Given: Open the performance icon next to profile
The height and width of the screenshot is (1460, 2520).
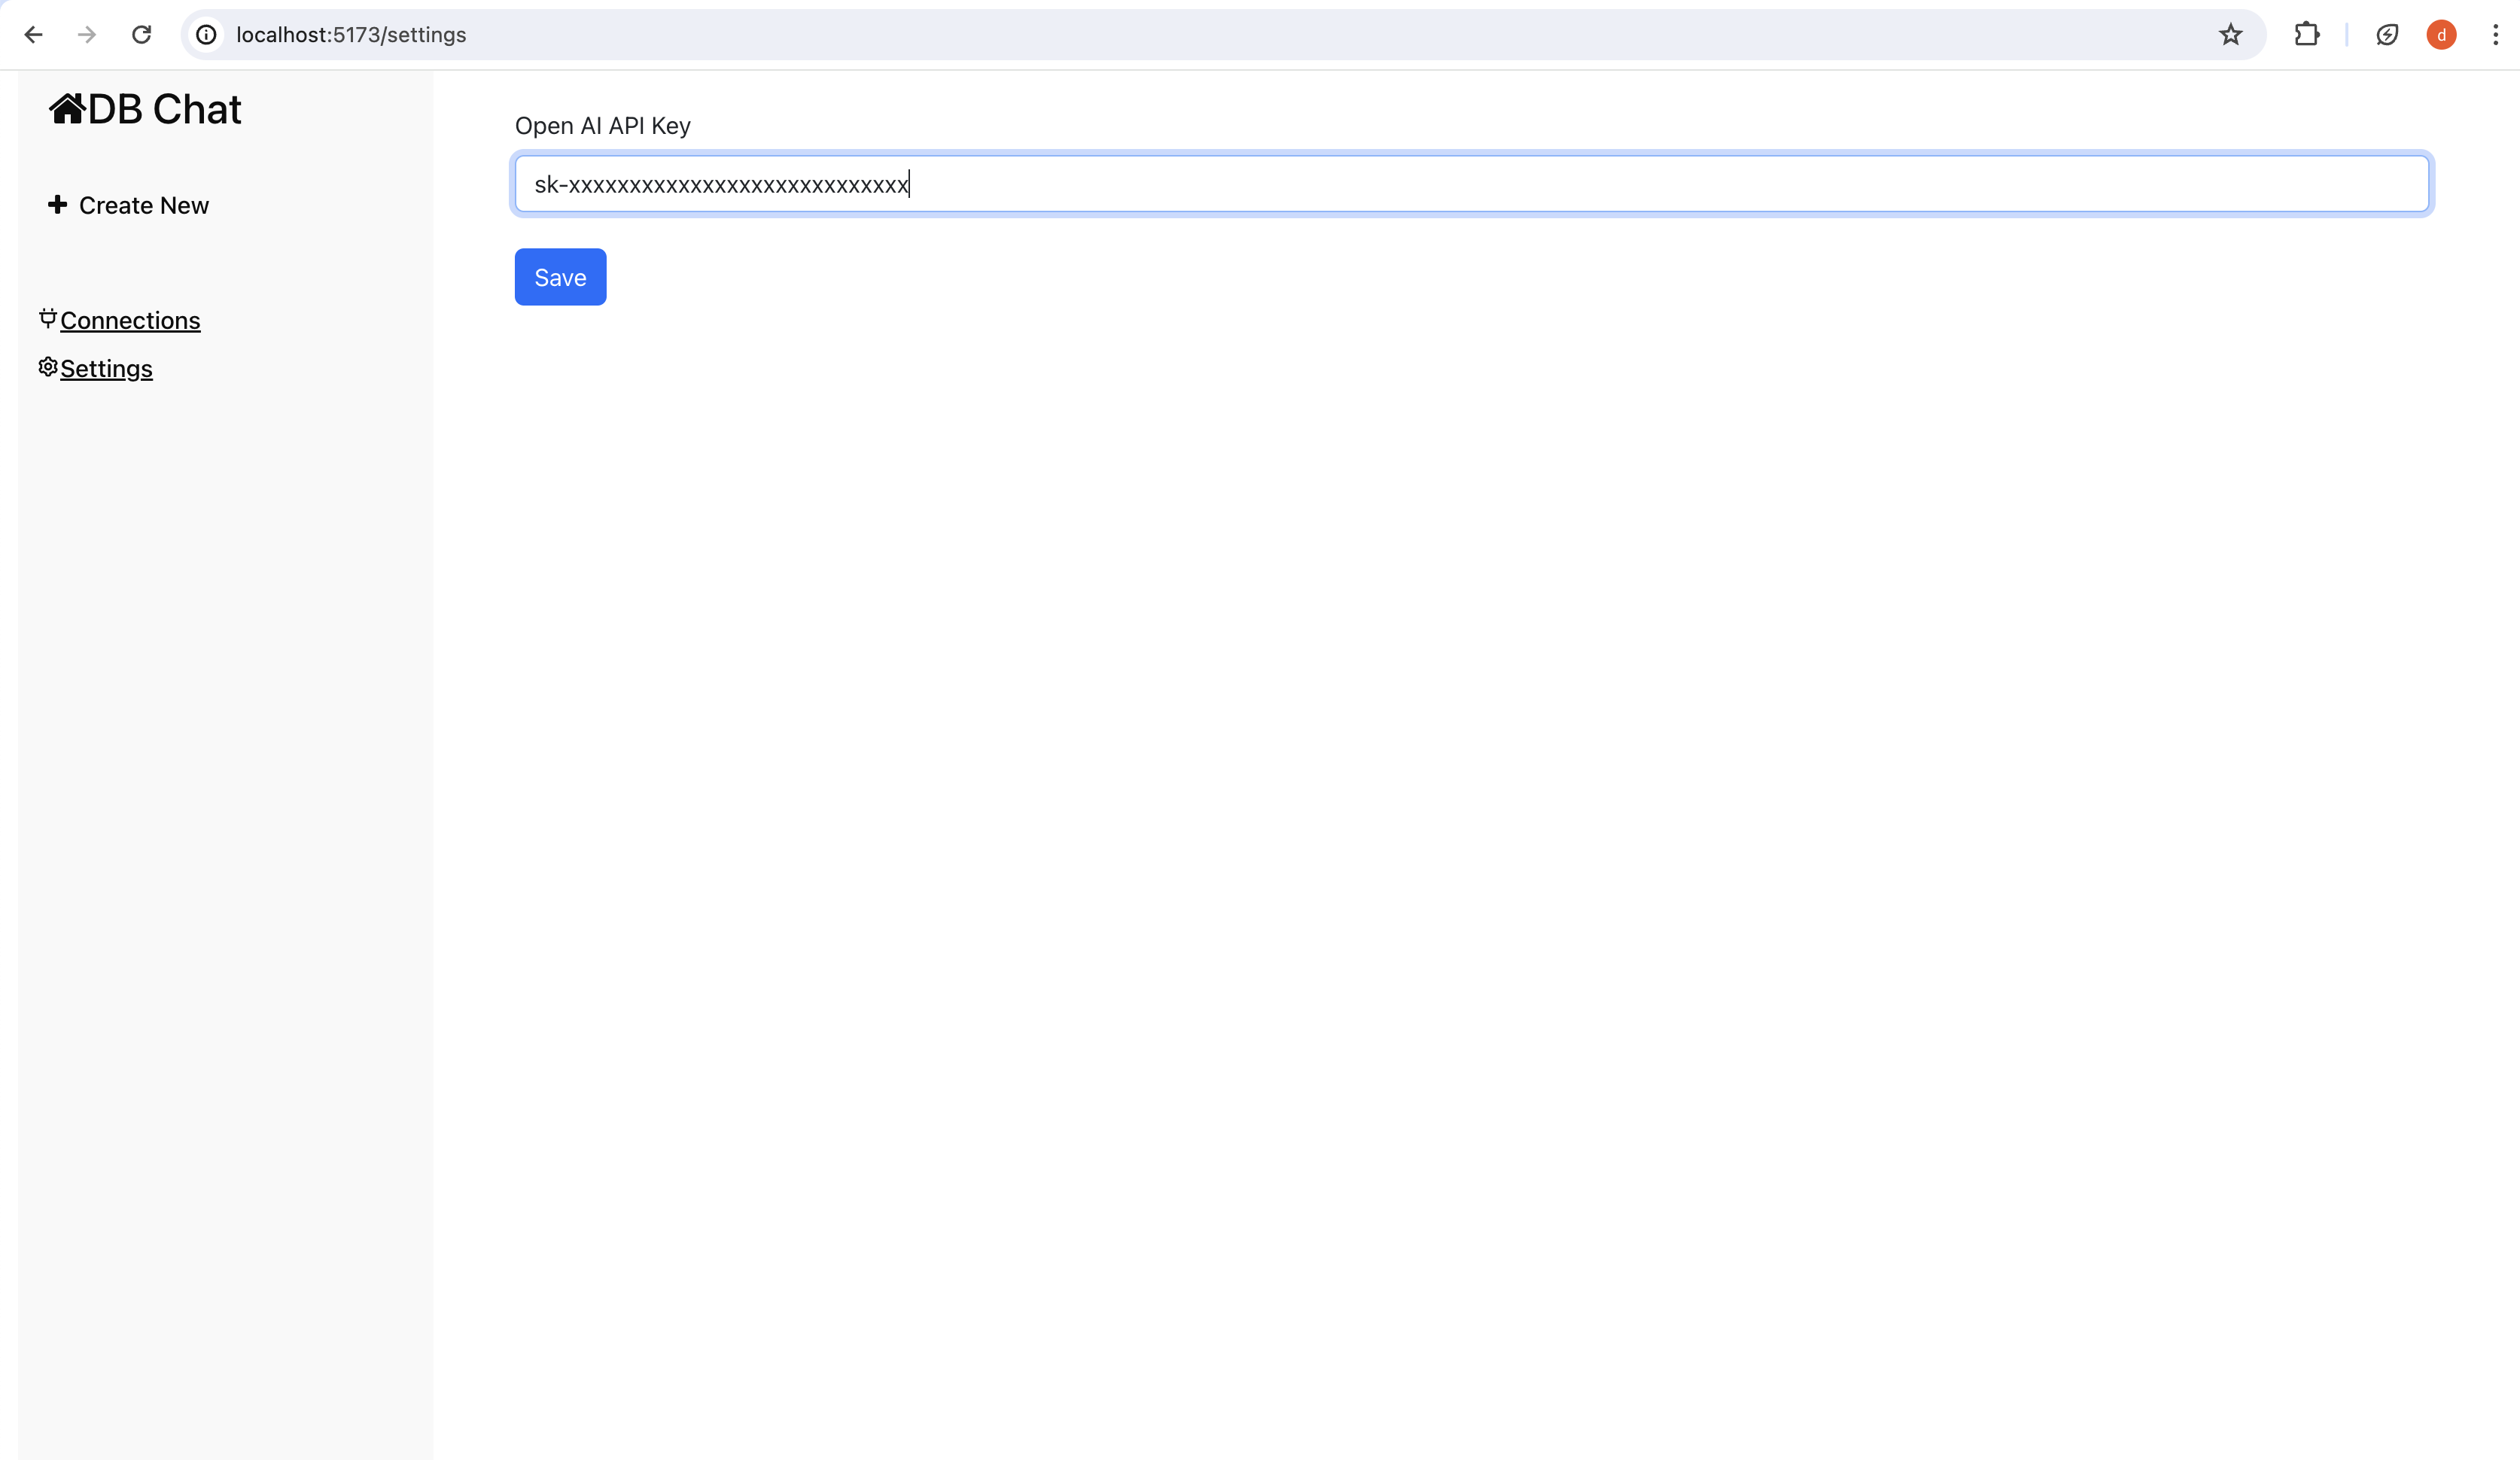Looking at the screenshot, I should [2387, 35].
